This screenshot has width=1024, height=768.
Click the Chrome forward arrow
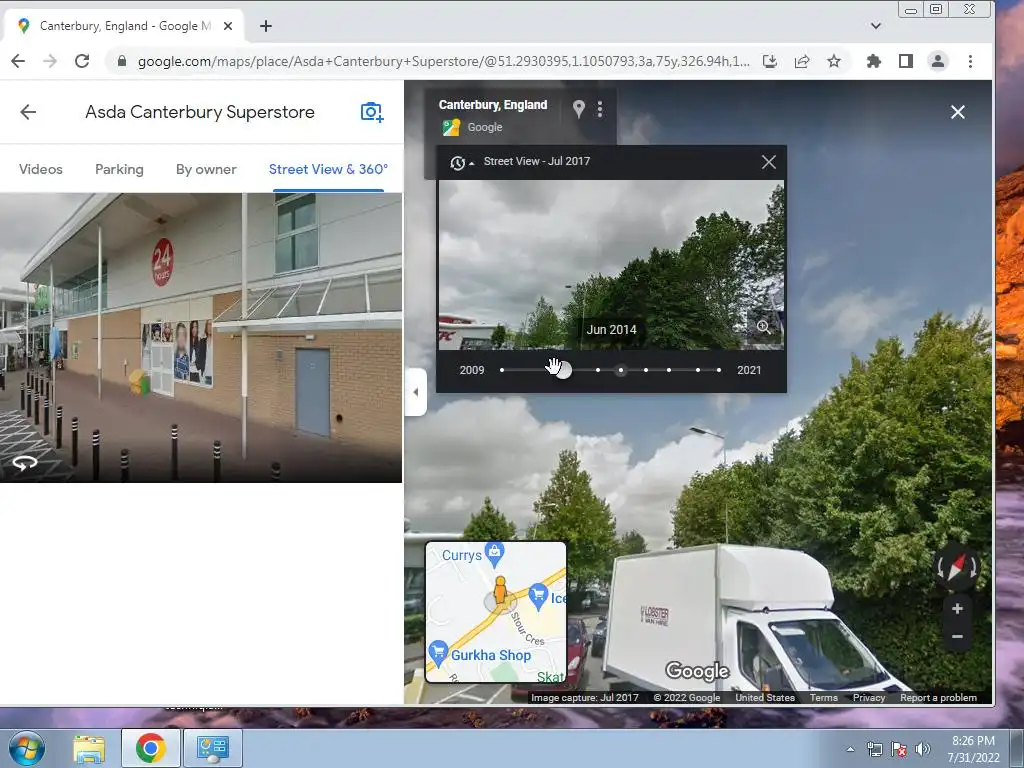coord(50,61)
